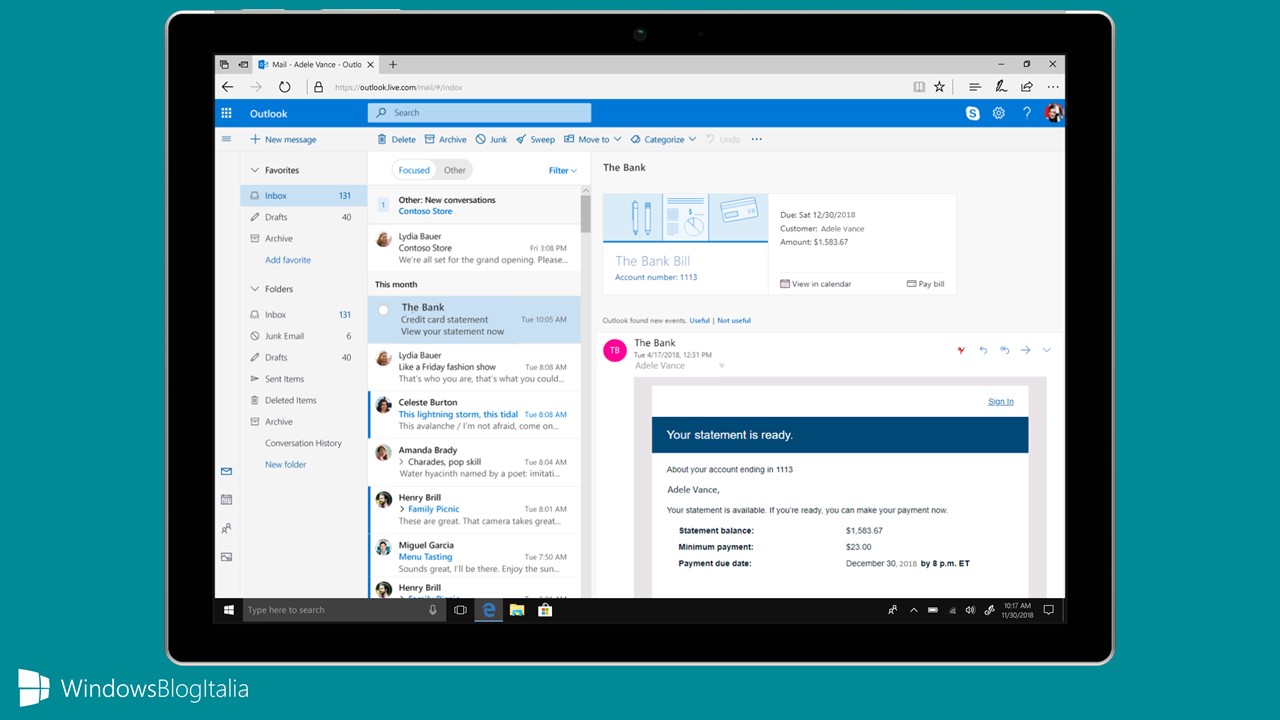
Task: Expand recipient details under Adele Vance
Action: point(721,366)
